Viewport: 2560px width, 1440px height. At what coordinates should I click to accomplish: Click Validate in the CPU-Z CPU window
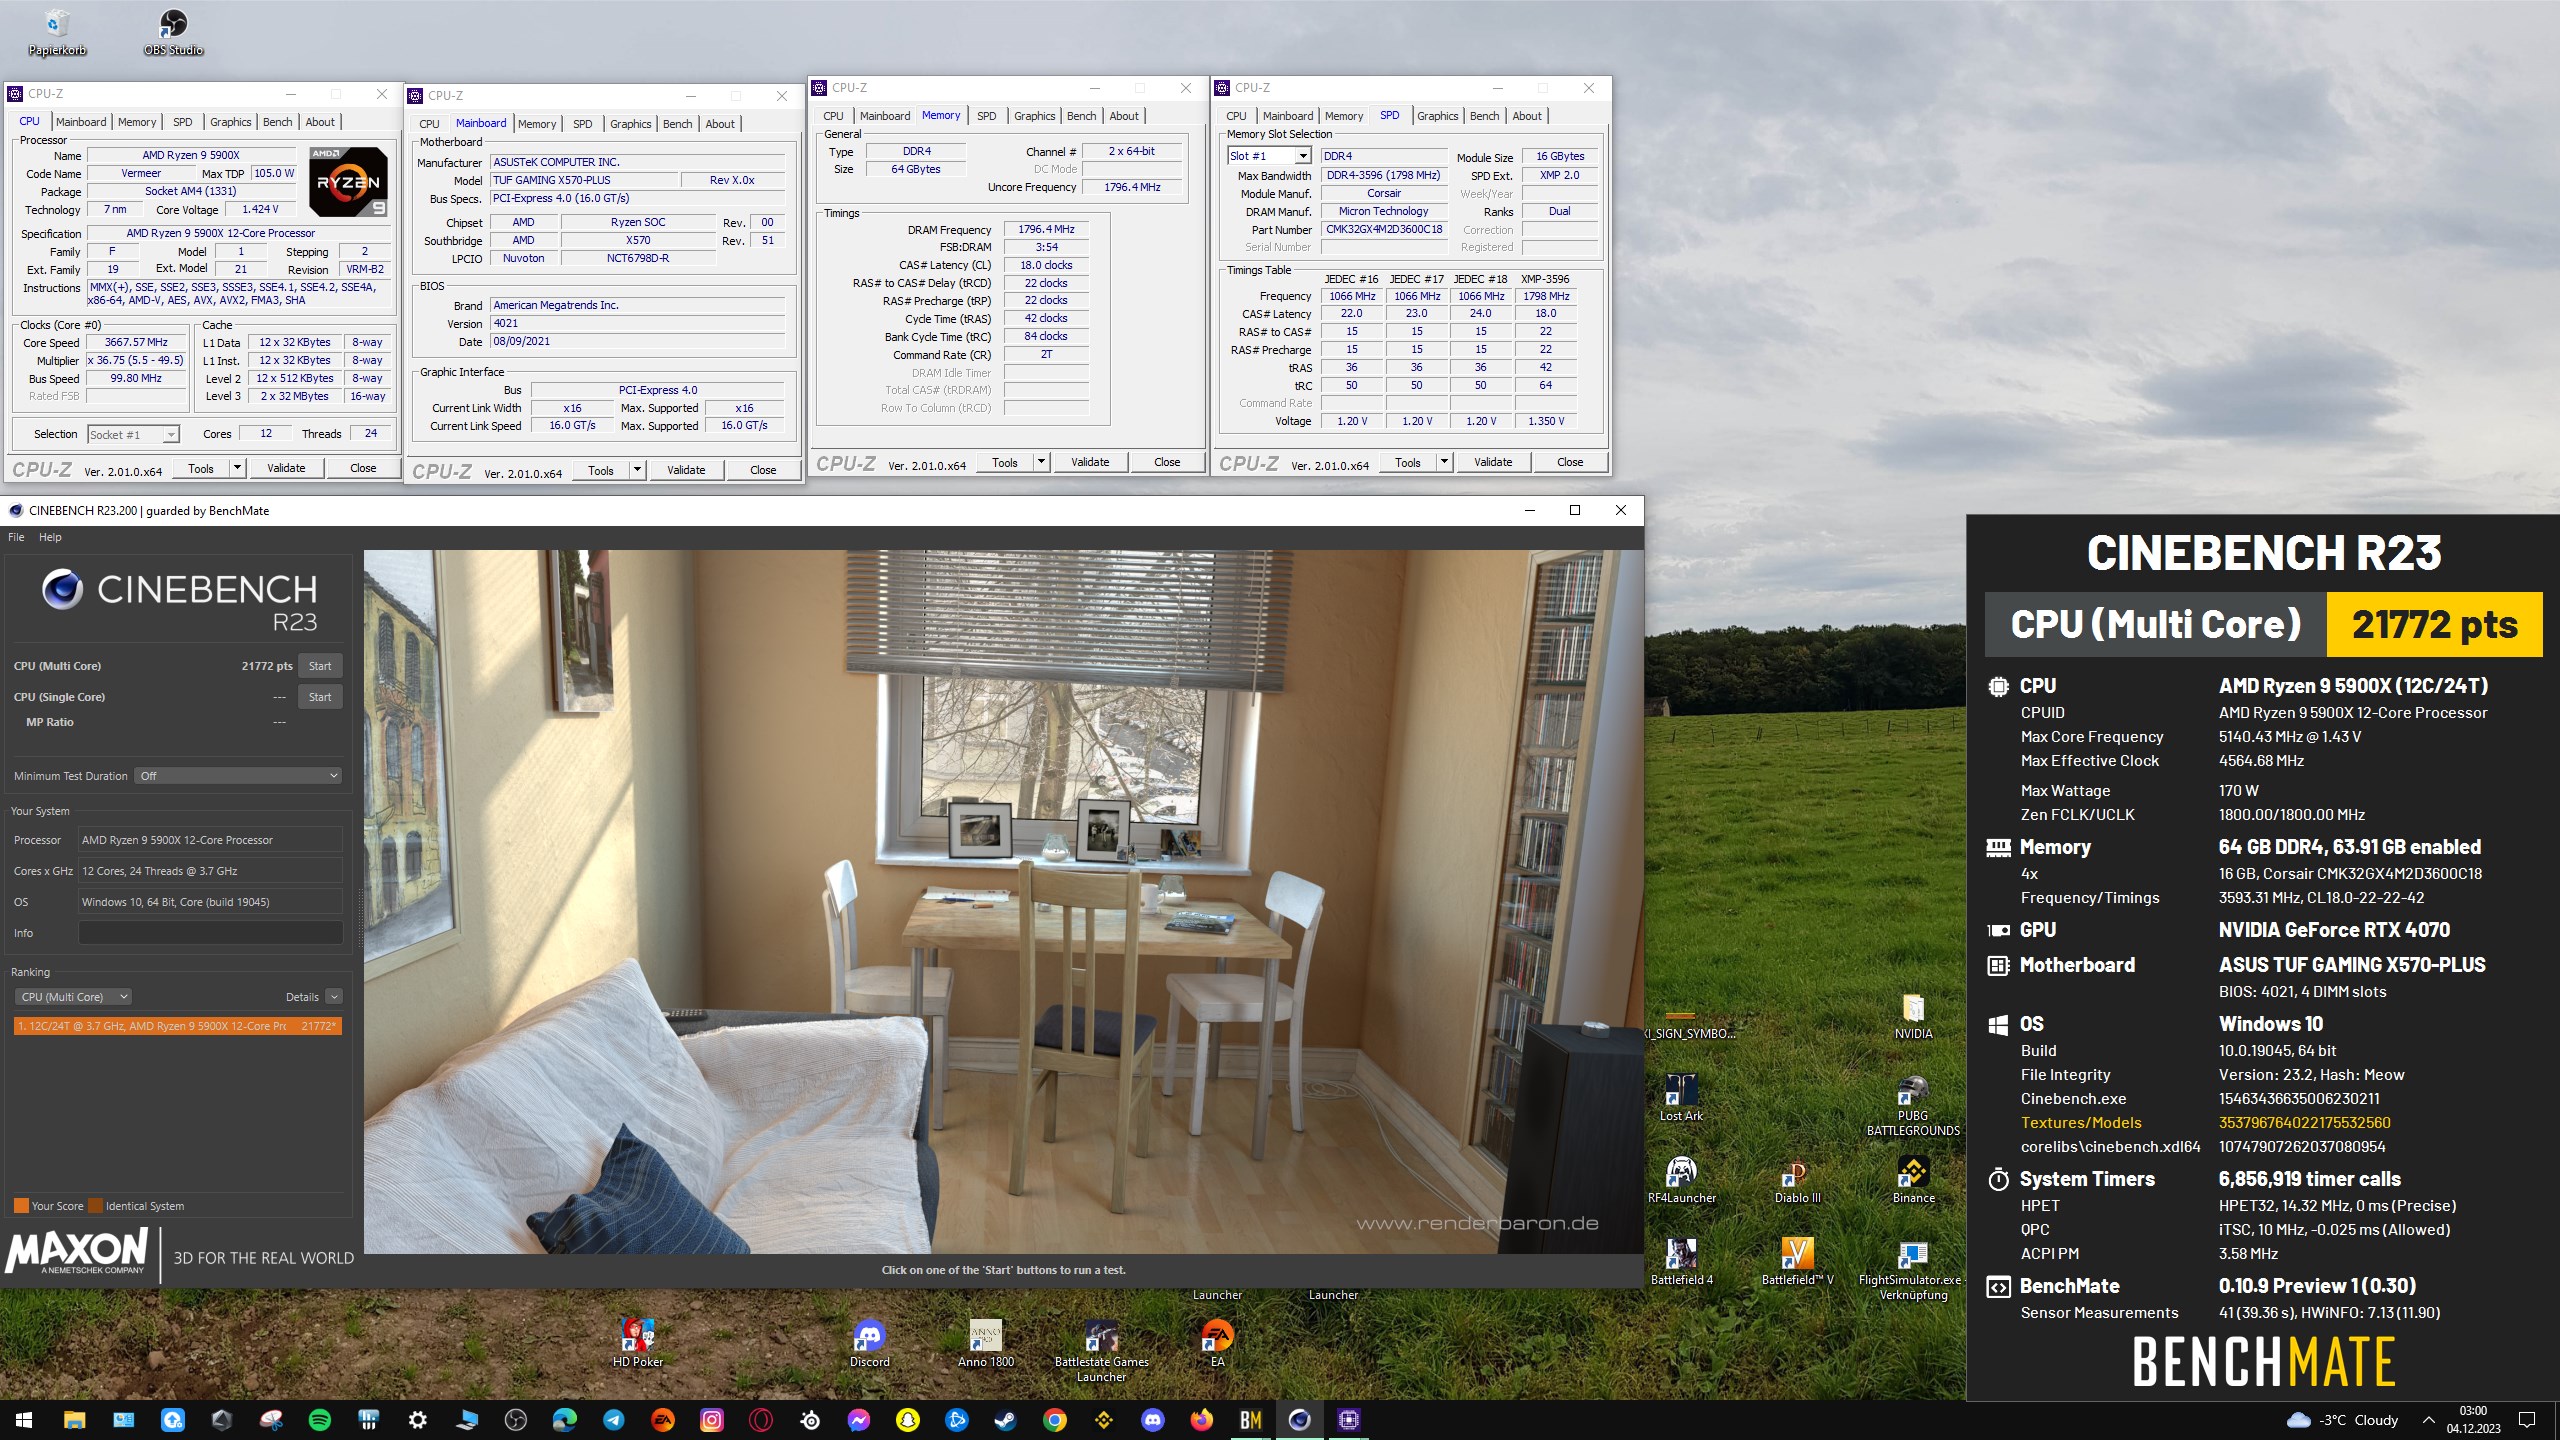pyautogui.click(x=286, y=468)
